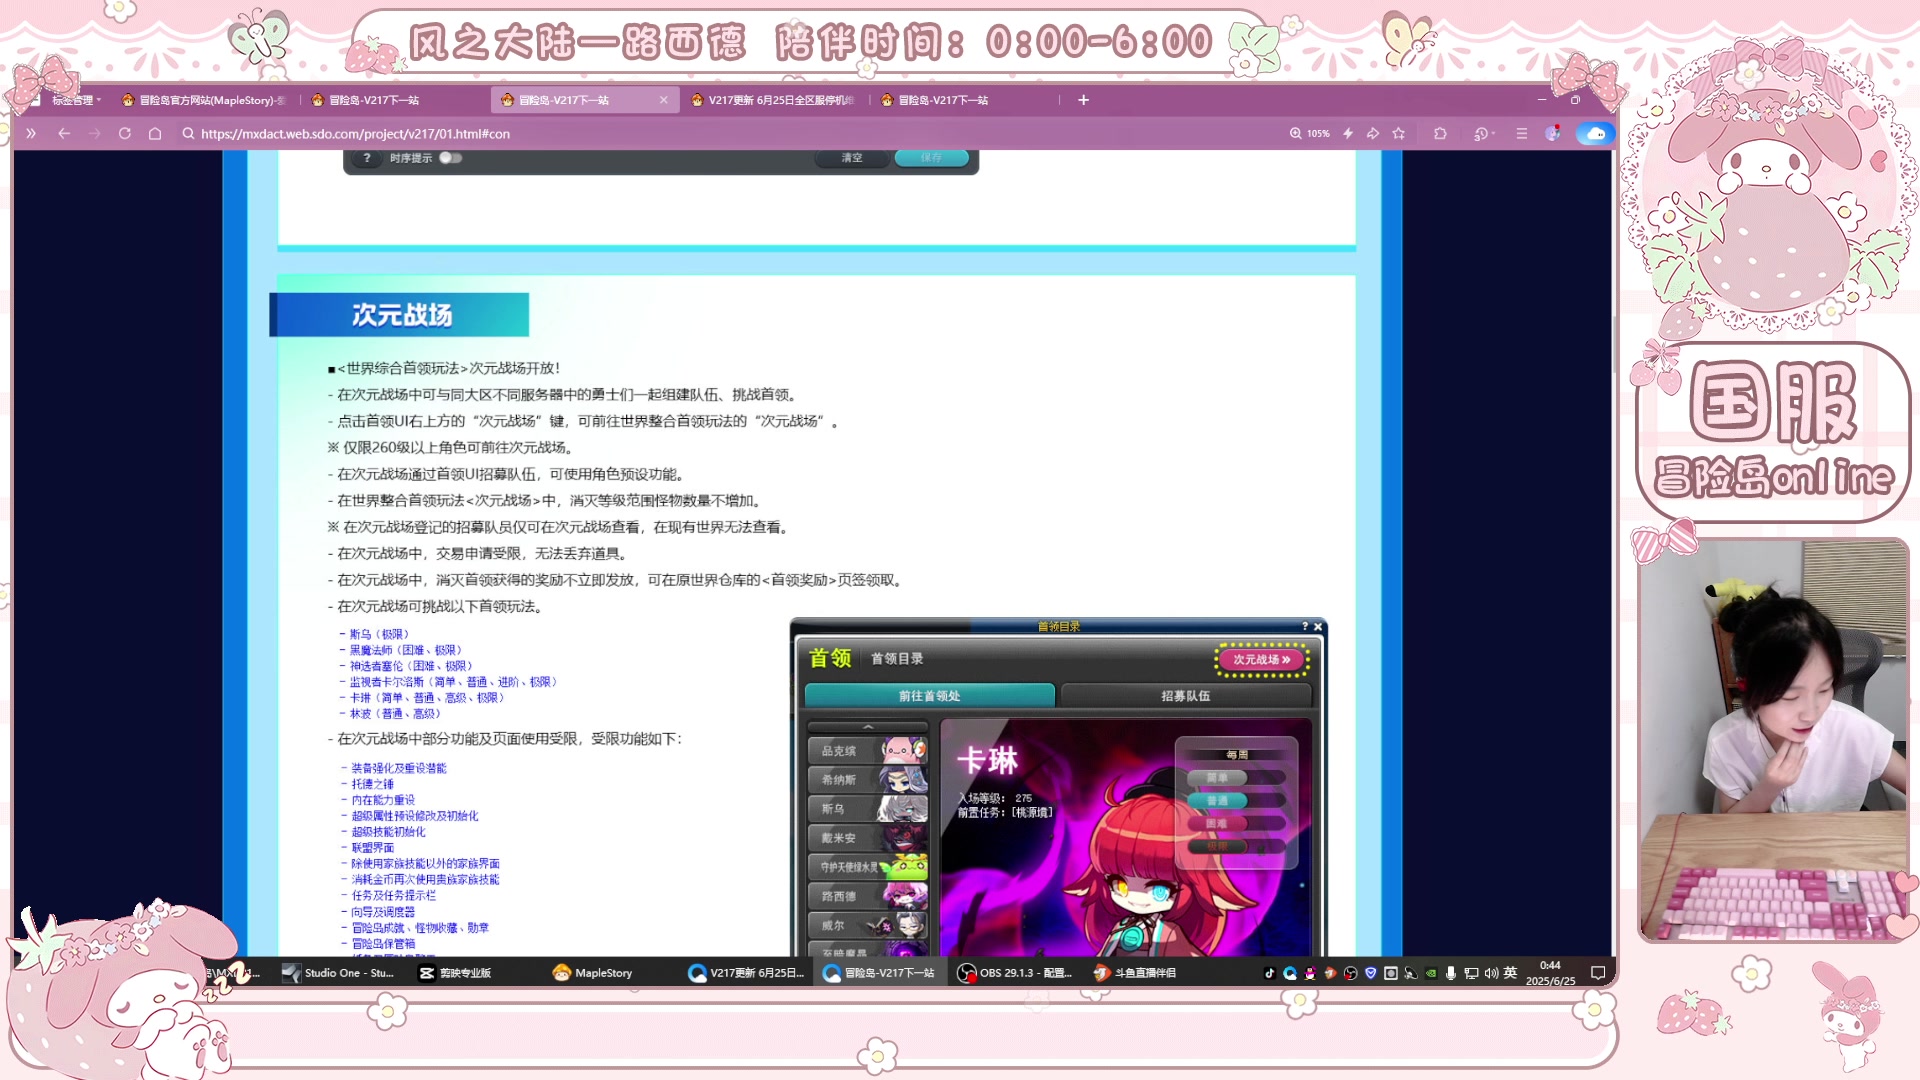Close the active 冒险岛-V217下一站 tab
This screenshot has width=1920, height=1080.
point(663,100)
